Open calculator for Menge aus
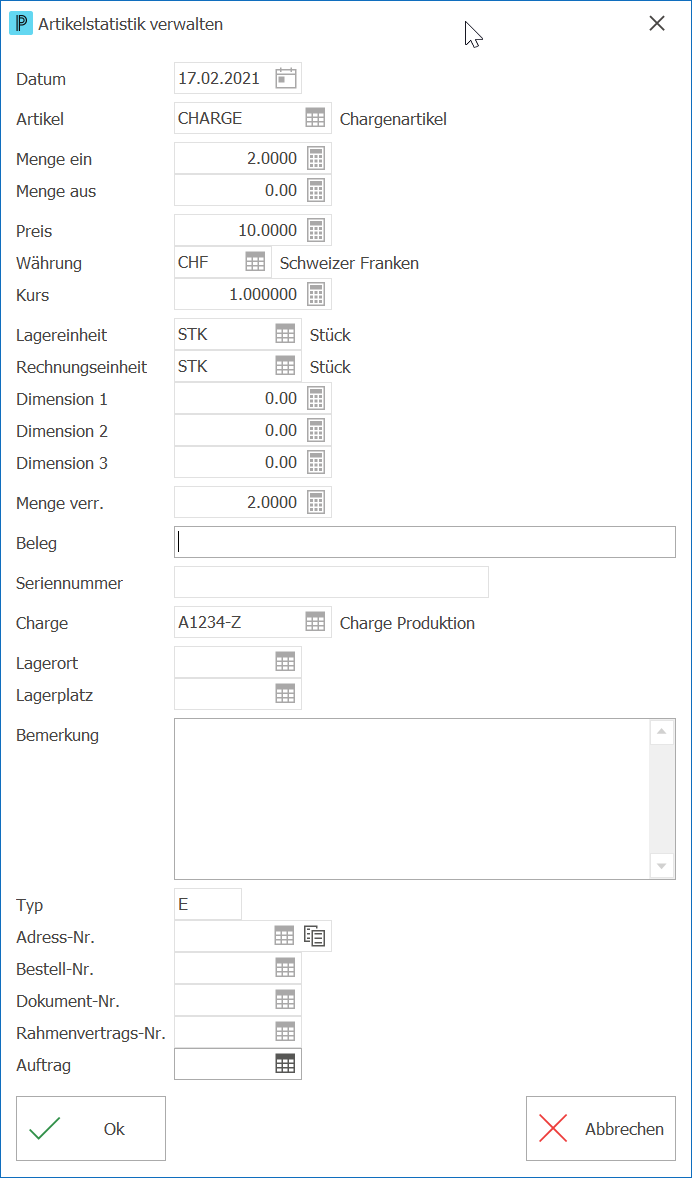Screen dimensions: 692x1178 coord(316,190)
